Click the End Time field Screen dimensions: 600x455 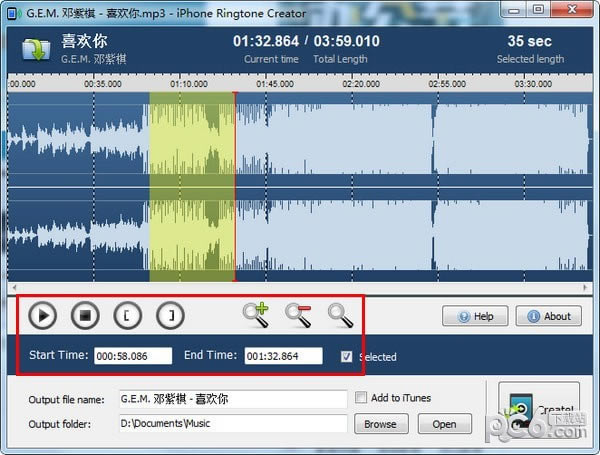283,355
